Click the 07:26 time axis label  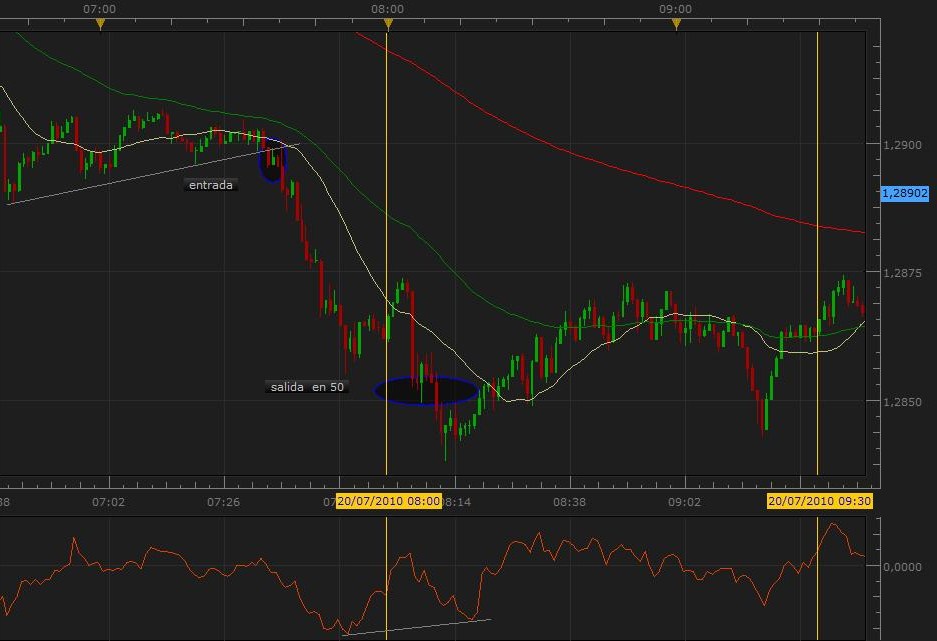pos(223,502)
